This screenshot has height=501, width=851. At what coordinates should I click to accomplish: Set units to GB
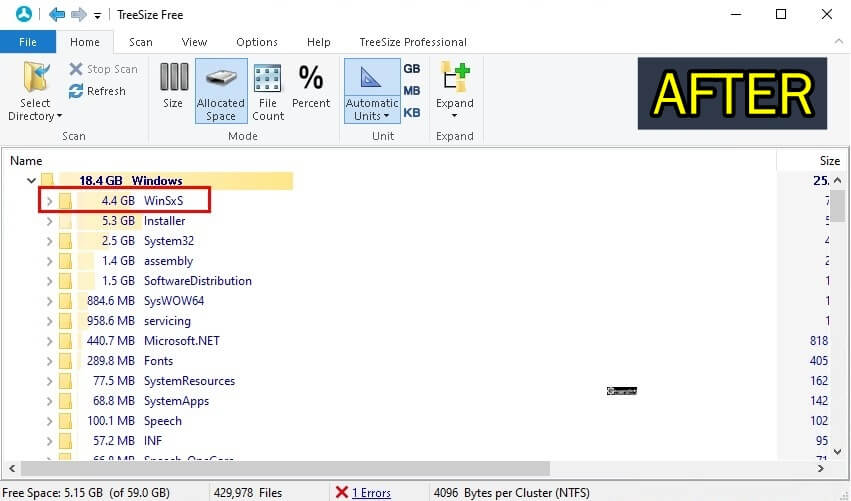[412, 68]
